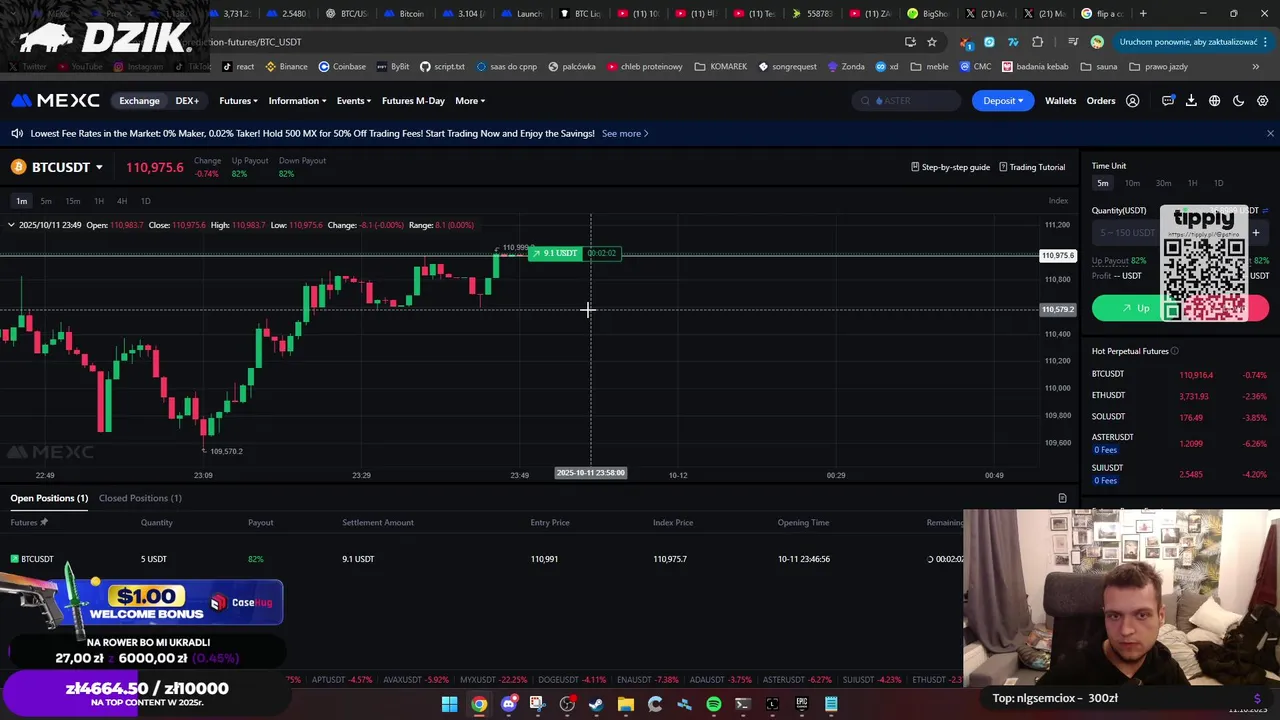Select the Open Positions tab
The image size is (1280, 720).
[49, 498]
